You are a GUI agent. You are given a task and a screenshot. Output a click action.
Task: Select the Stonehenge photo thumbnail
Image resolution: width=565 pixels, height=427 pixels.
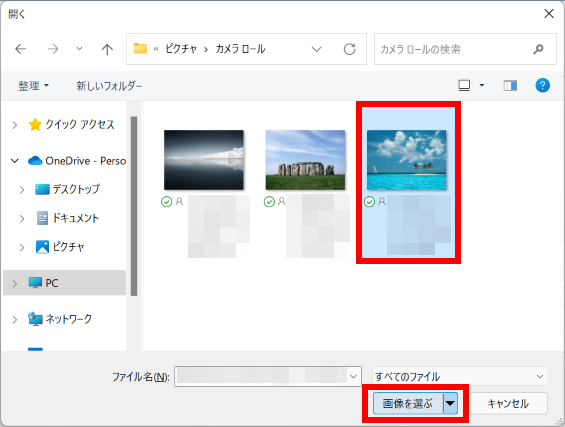click(x=305, y=160)
